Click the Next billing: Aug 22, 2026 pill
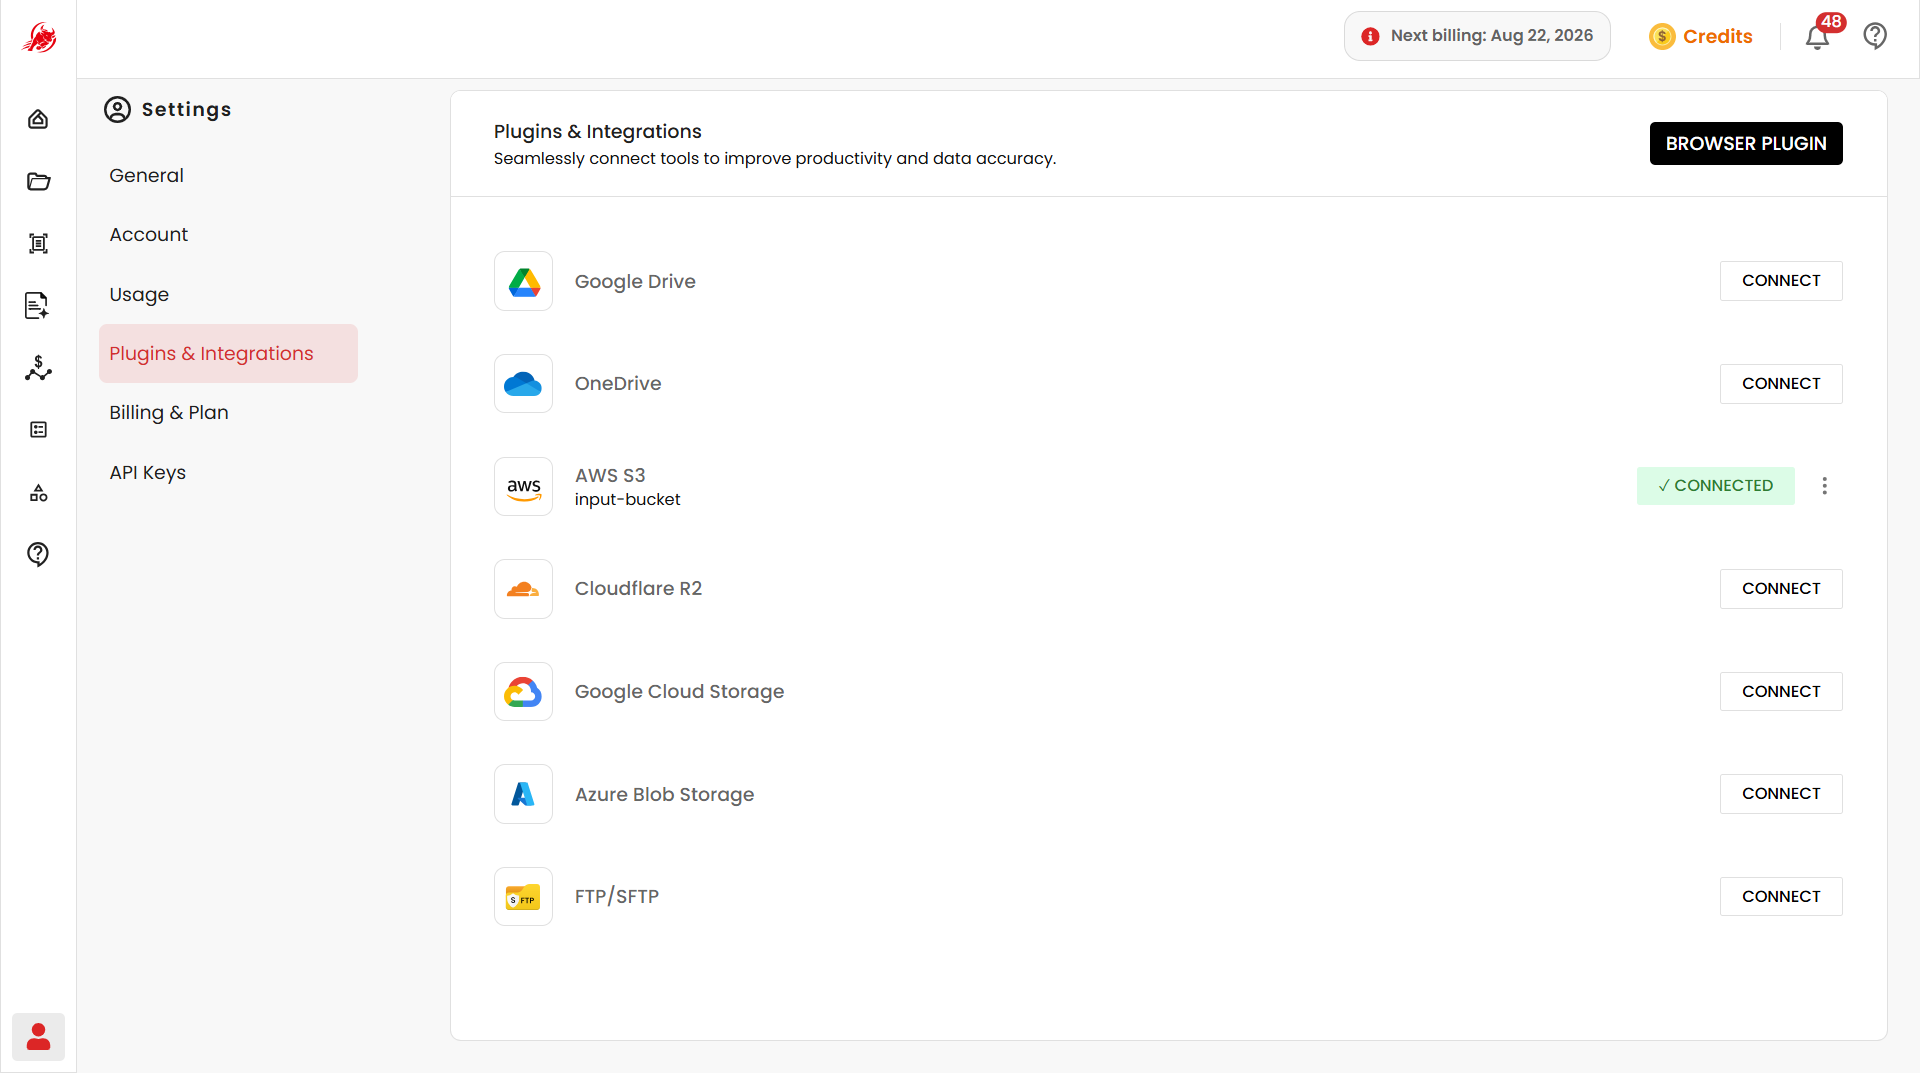1920x1073 pixels. coord(1476,36)
